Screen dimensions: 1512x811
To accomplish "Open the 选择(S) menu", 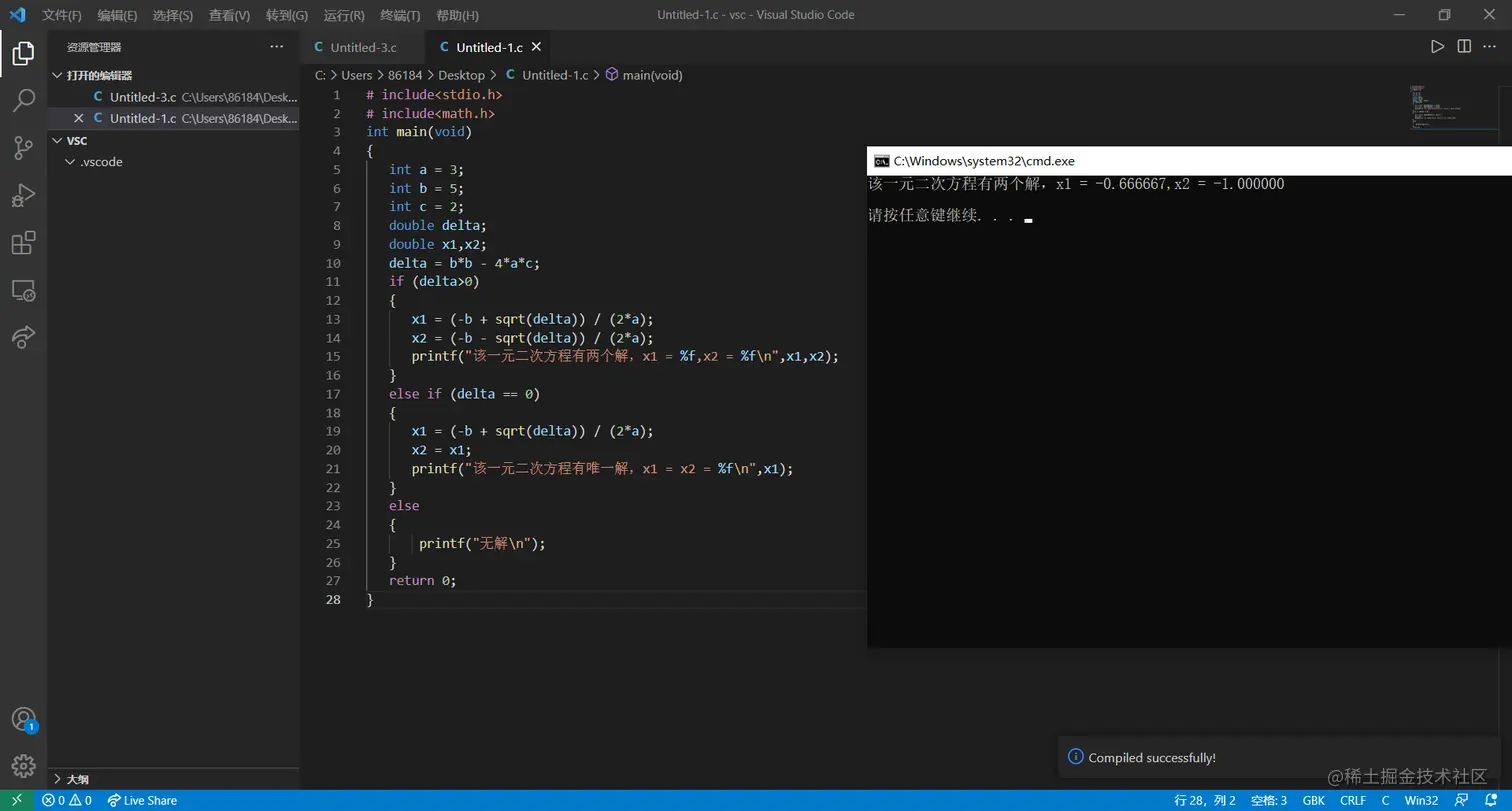I will (x=173, y=15).
